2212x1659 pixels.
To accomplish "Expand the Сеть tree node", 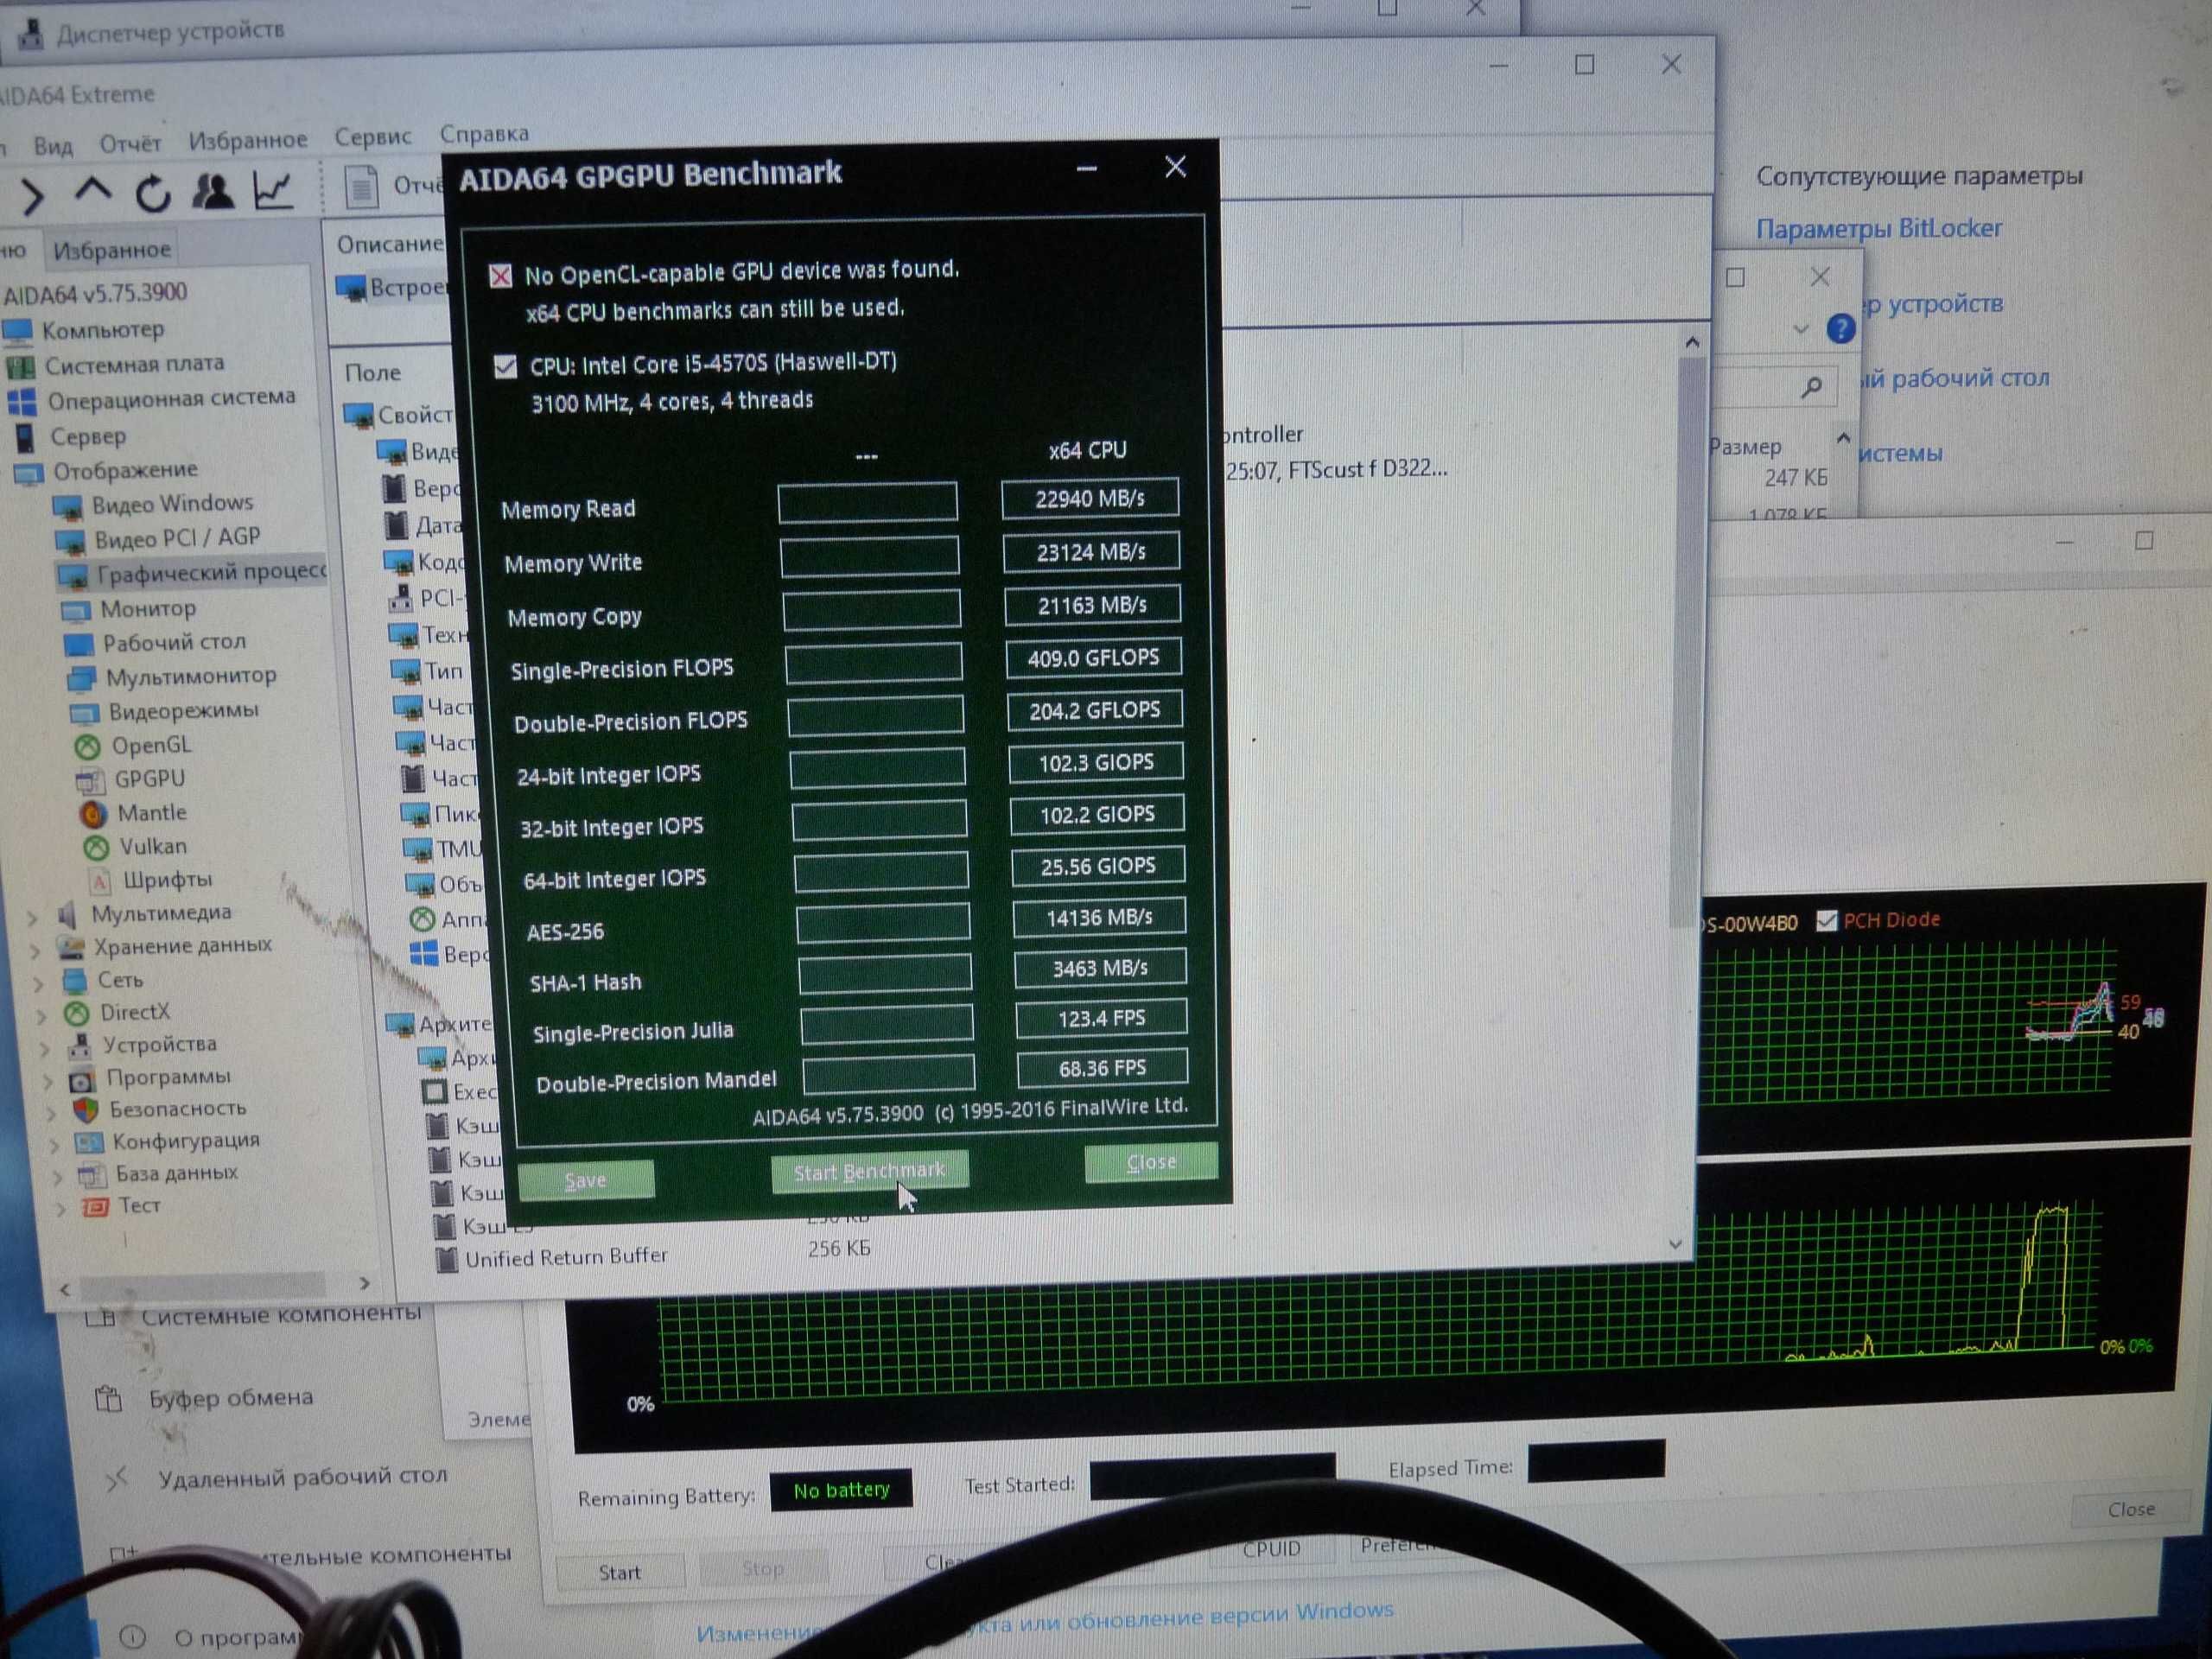I will pos(39,984).
